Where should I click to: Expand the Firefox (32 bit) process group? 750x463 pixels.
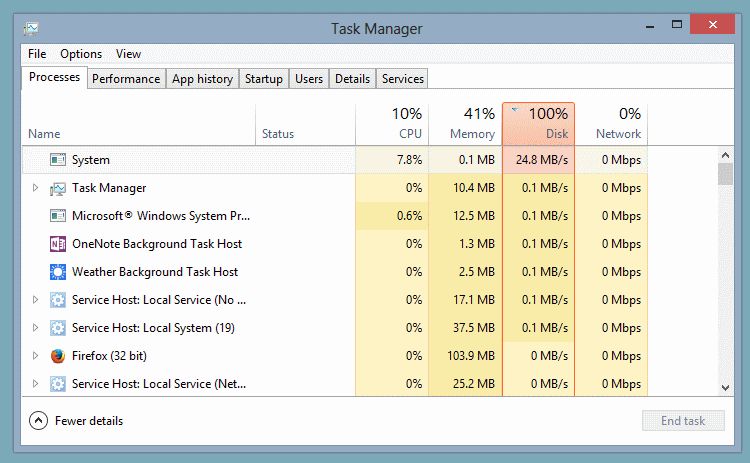pos(35,356)
